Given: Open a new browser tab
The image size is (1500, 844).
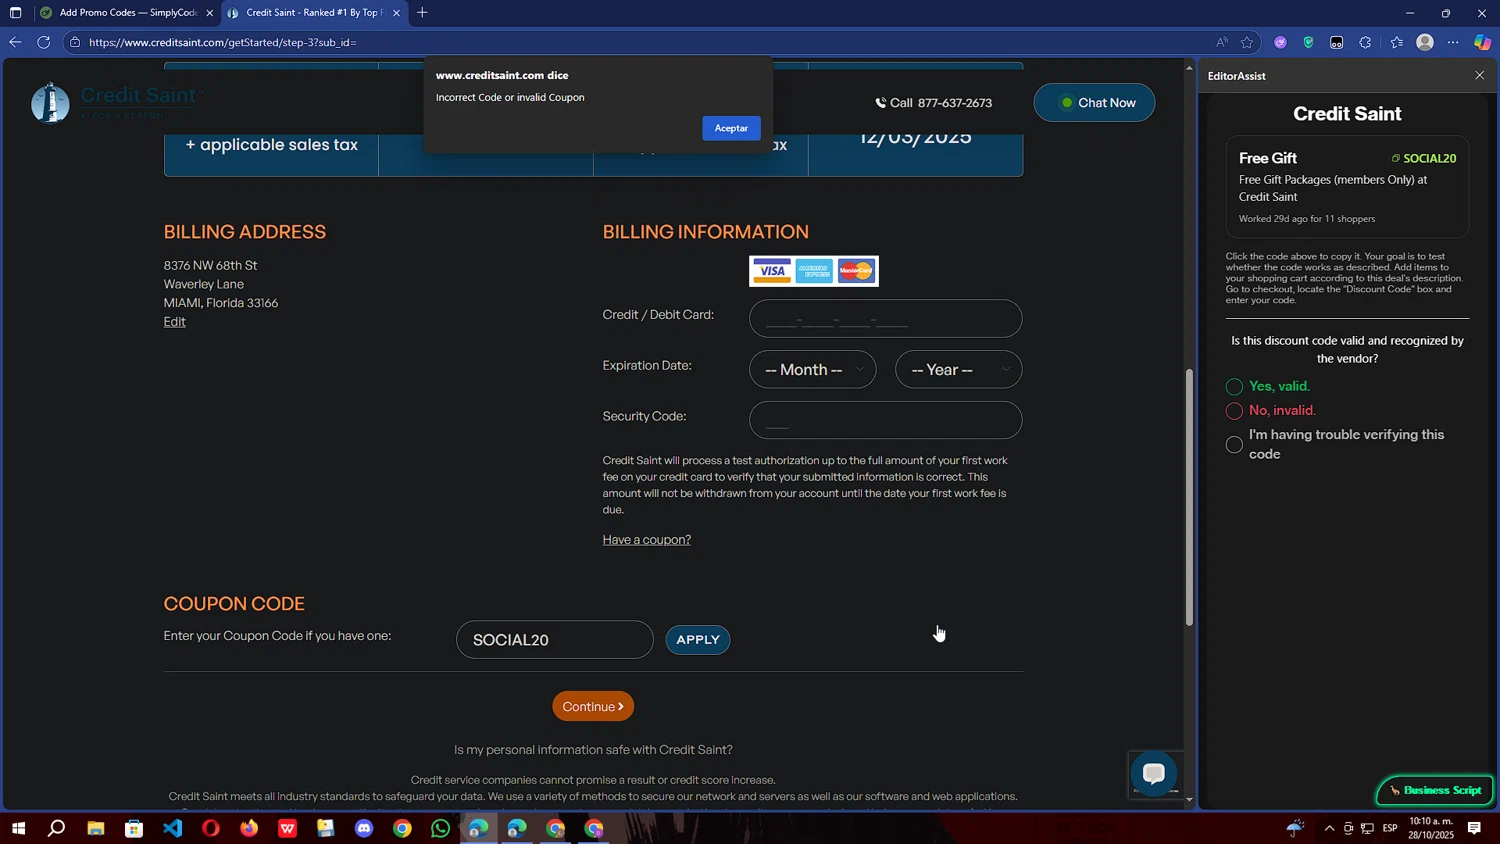Looking at the screenshot, I should [422, 13].
